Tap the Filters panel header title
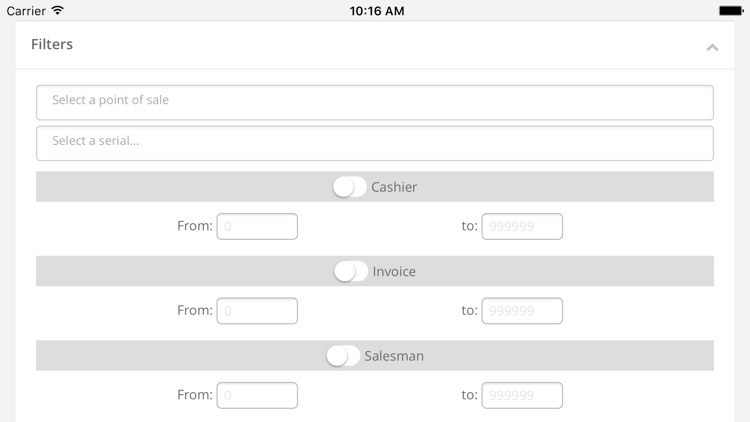 52,45
